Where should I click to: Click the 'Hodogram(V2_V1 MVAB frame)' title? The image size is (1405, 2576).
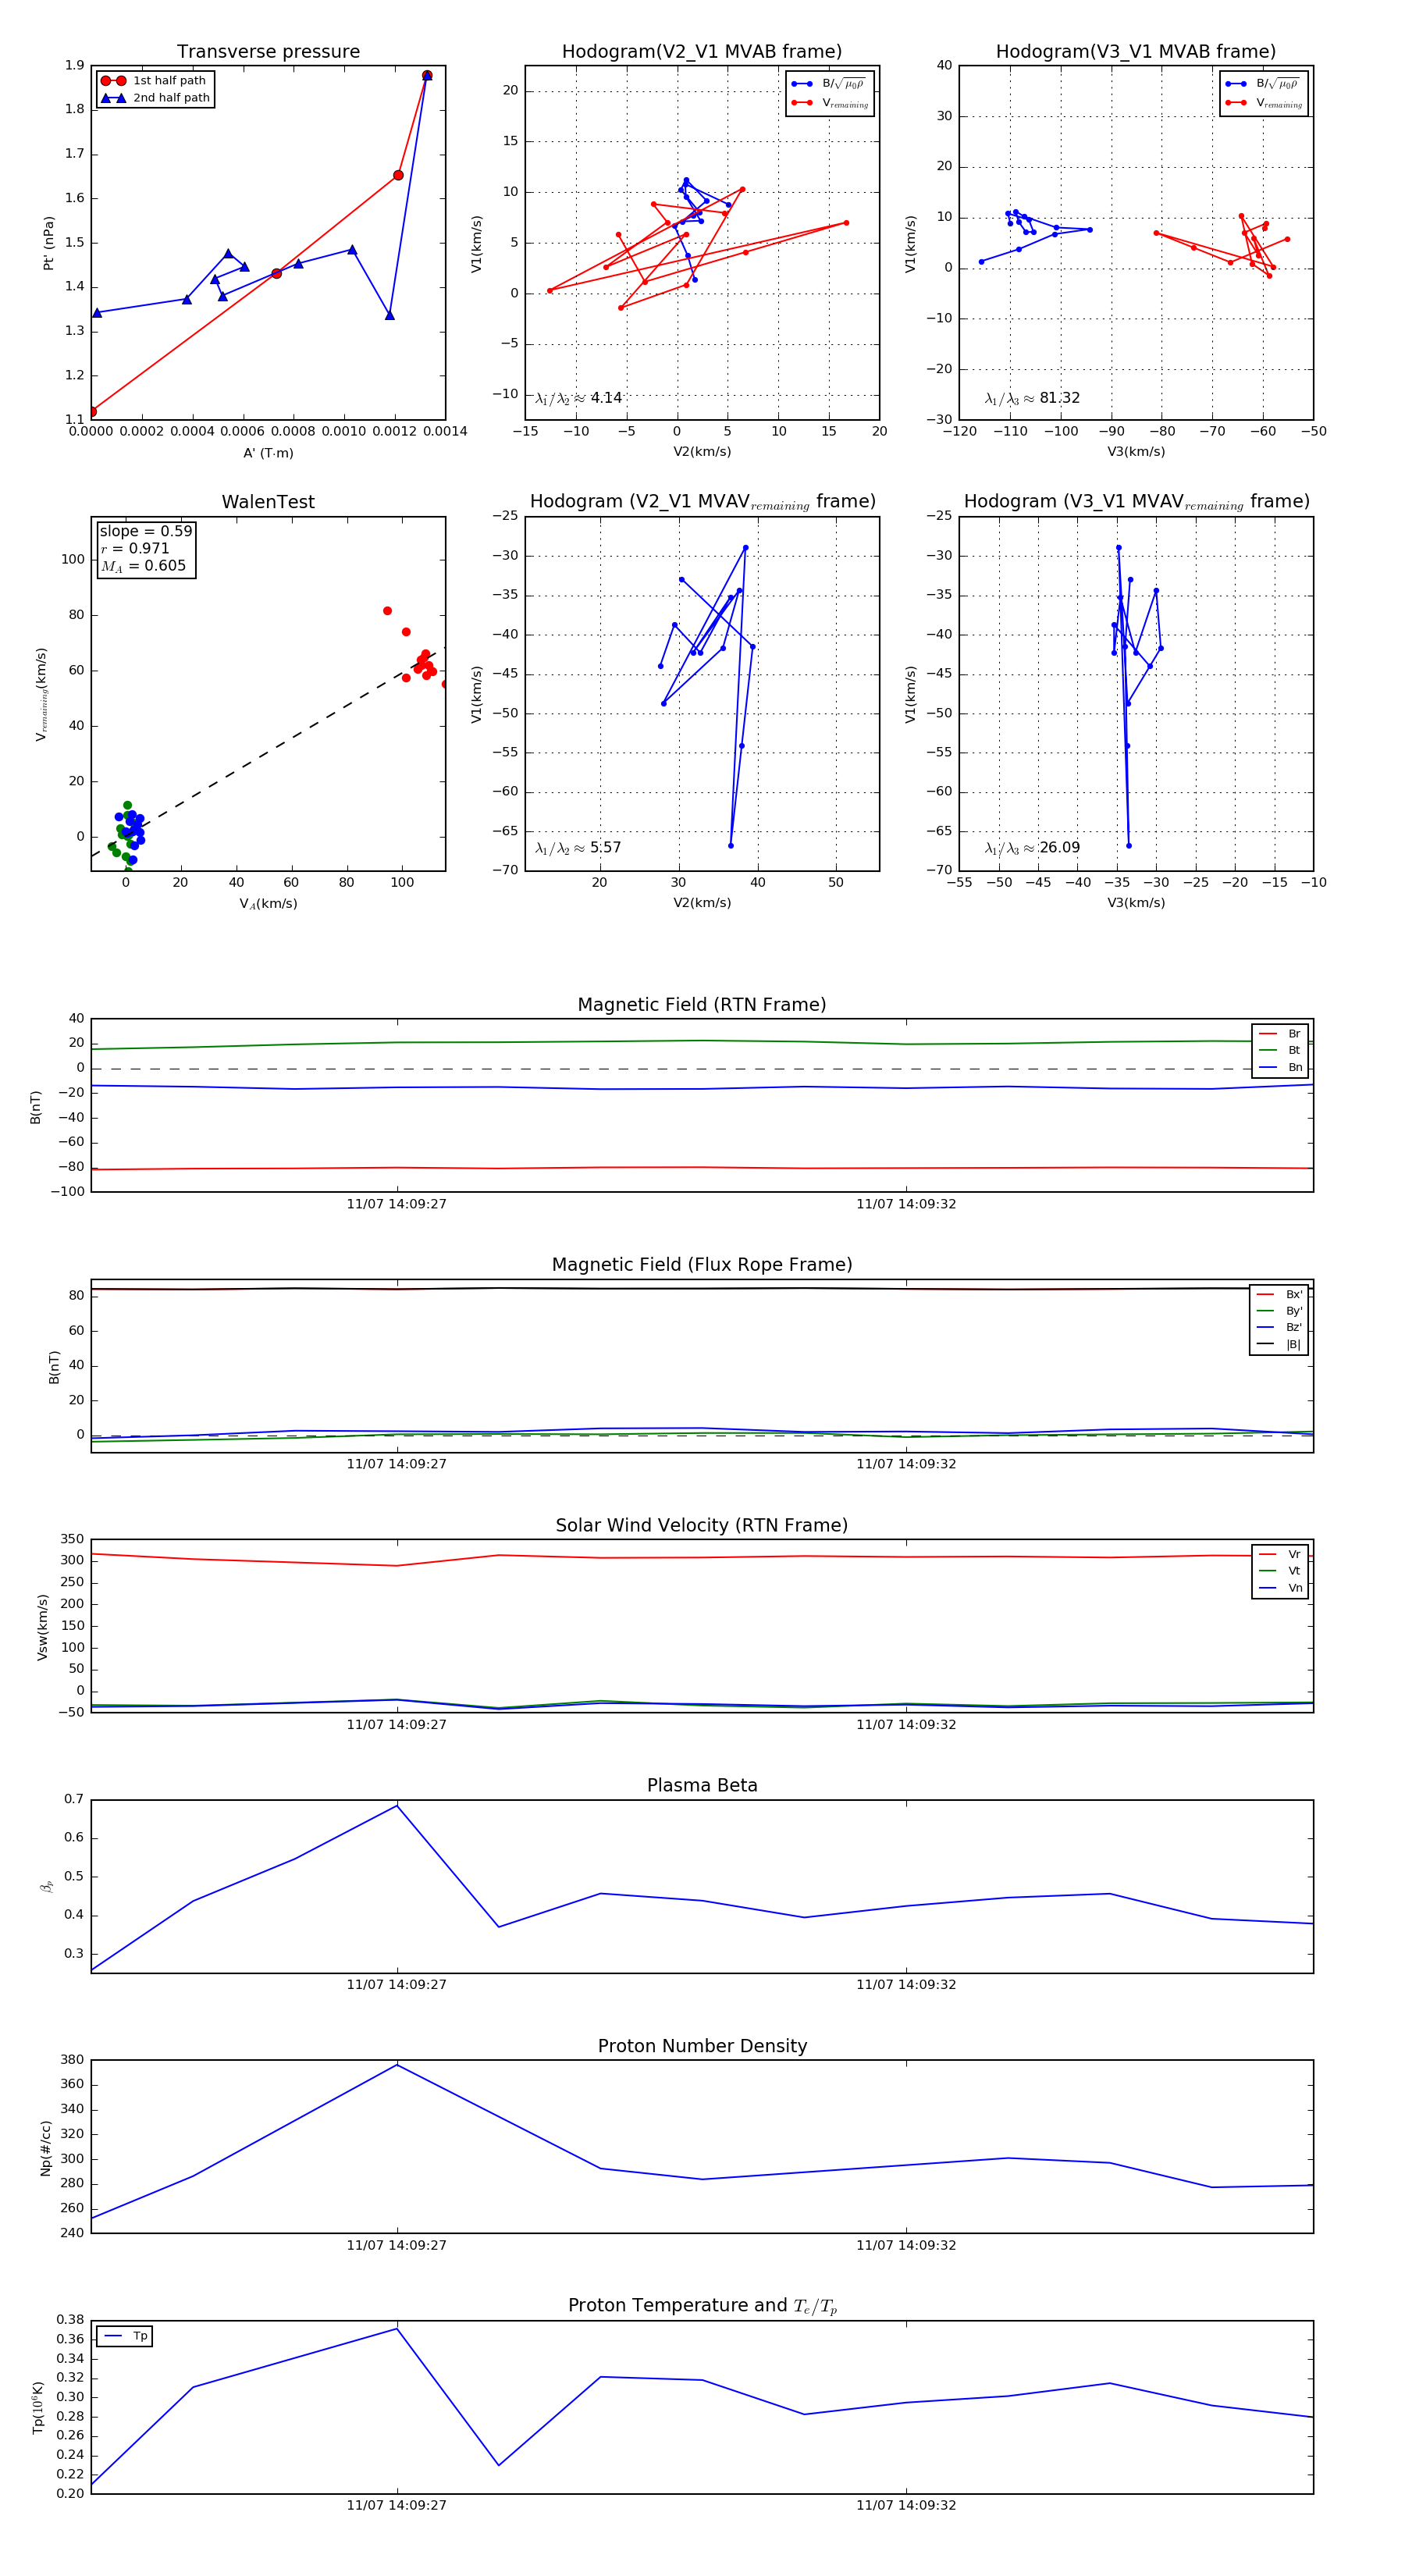702,51
